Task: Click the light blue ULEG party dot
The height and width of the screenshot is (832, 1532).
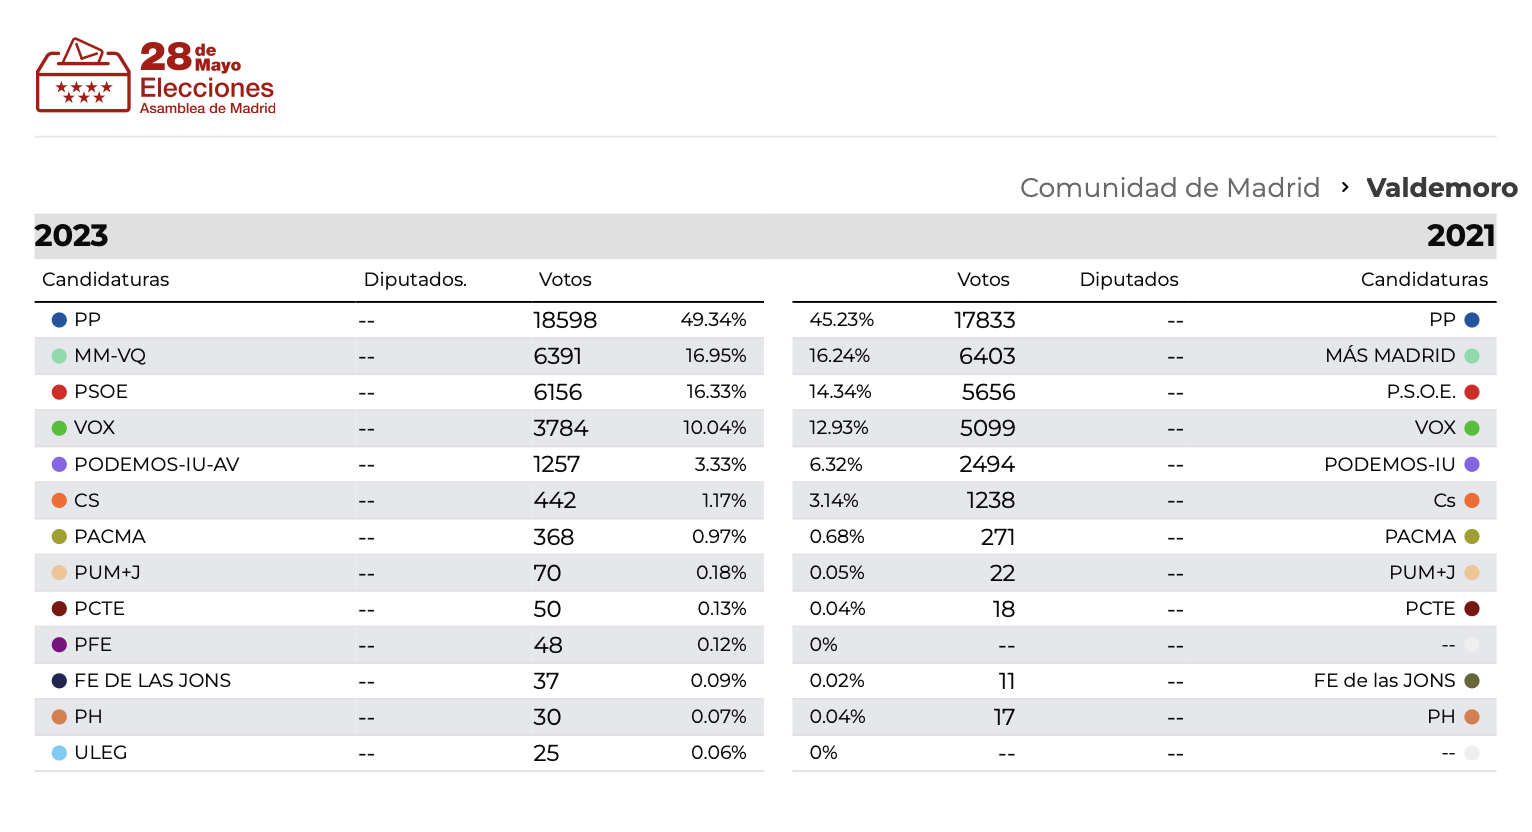Action: [x=60, y=752]
